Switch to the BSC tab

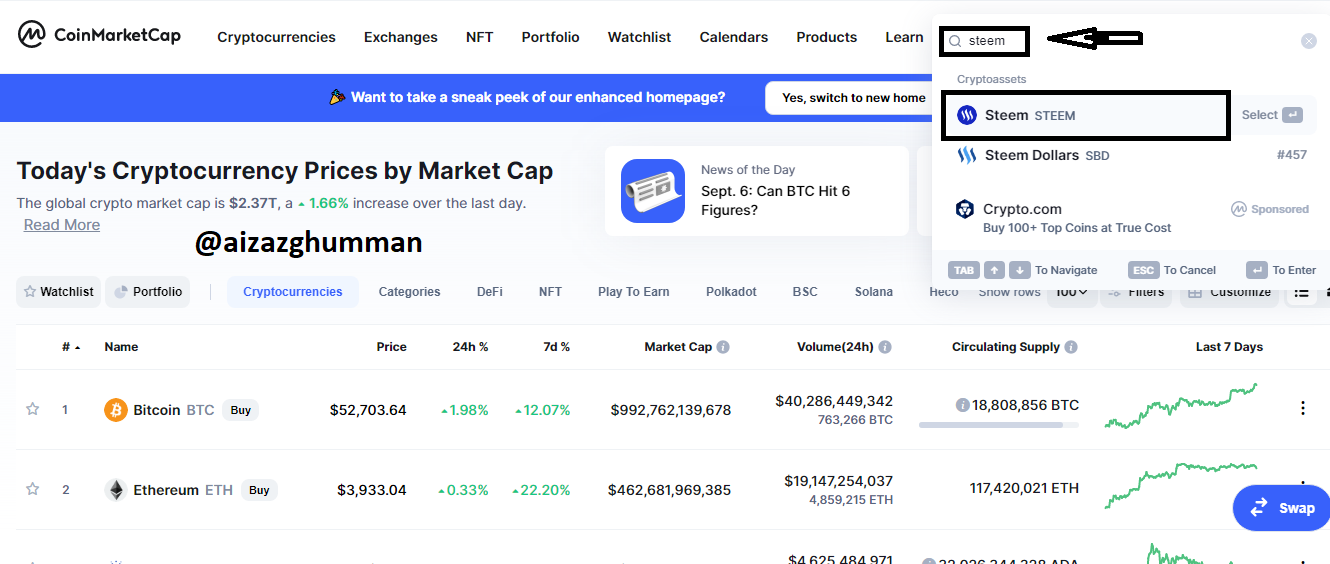[804, 292]
